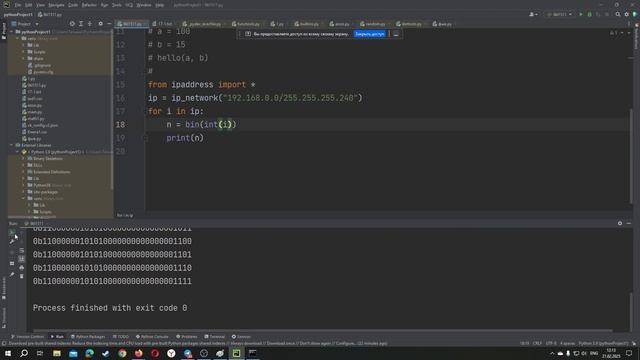Open the Python Console tab
Viewport: 640px width, 360px height.
(x=152, y=337)
